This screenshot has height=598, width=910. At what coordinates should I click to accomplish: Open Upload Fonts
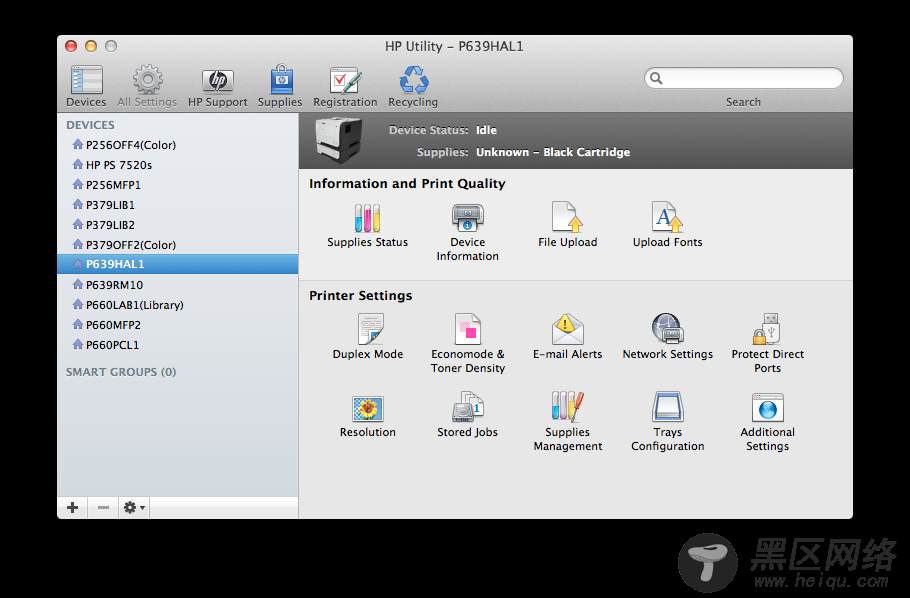(667, 225)
